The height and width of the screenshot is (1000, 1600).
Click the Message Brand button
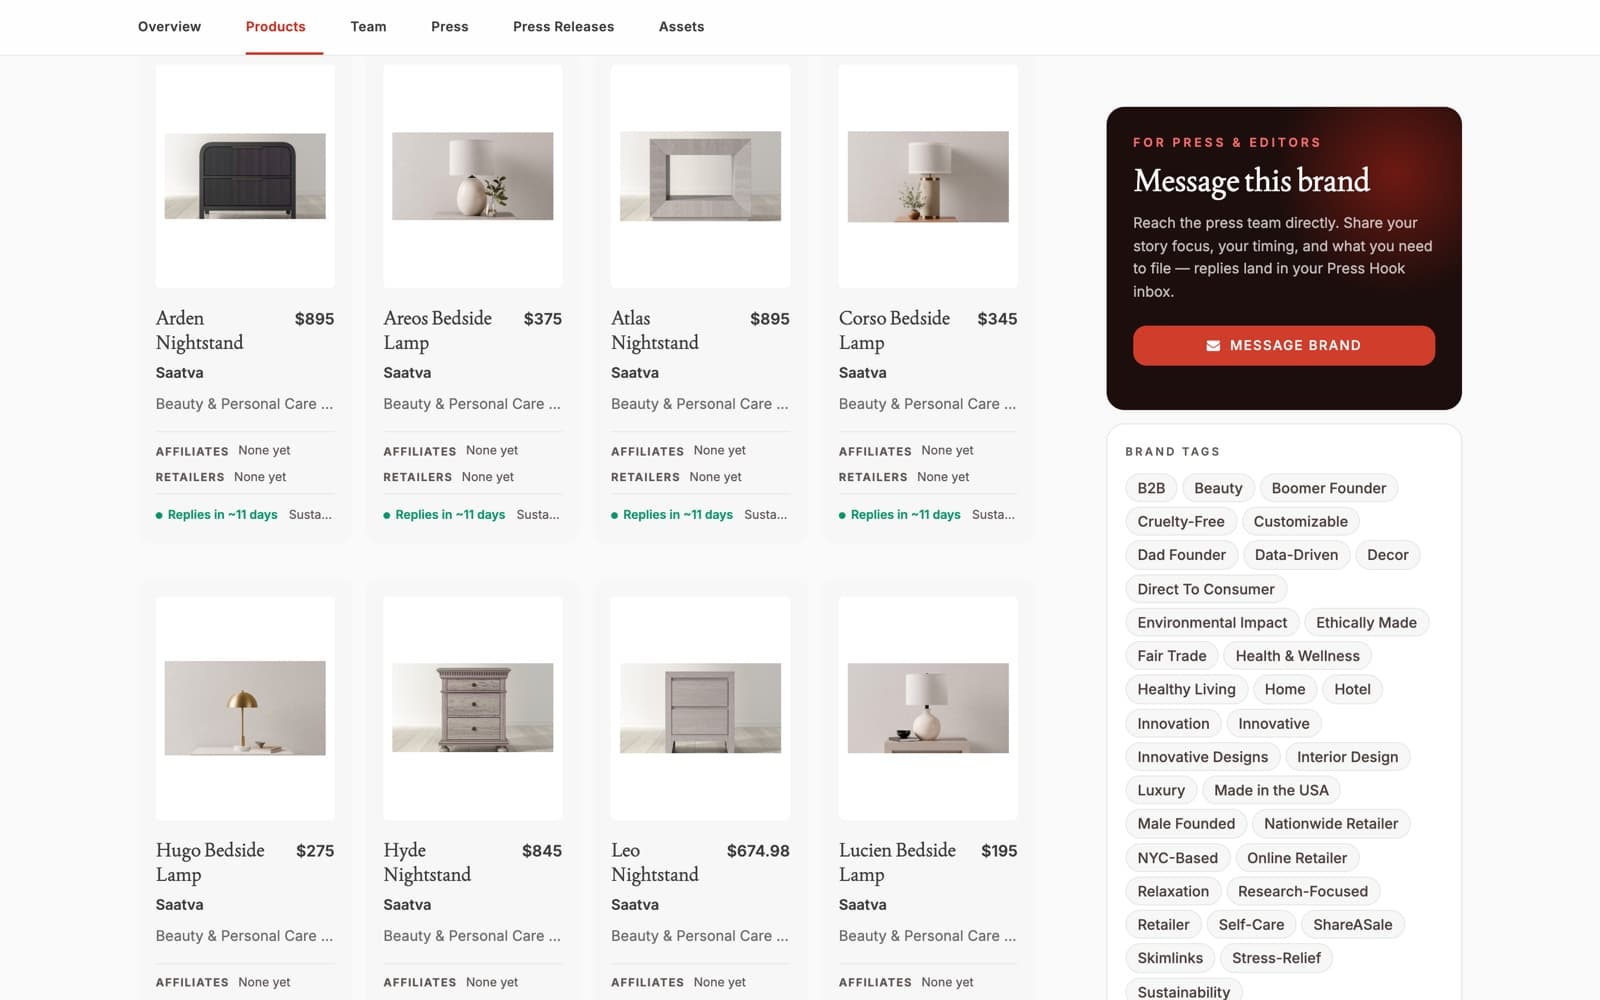pyautogui.click(x=1284, y=345)
